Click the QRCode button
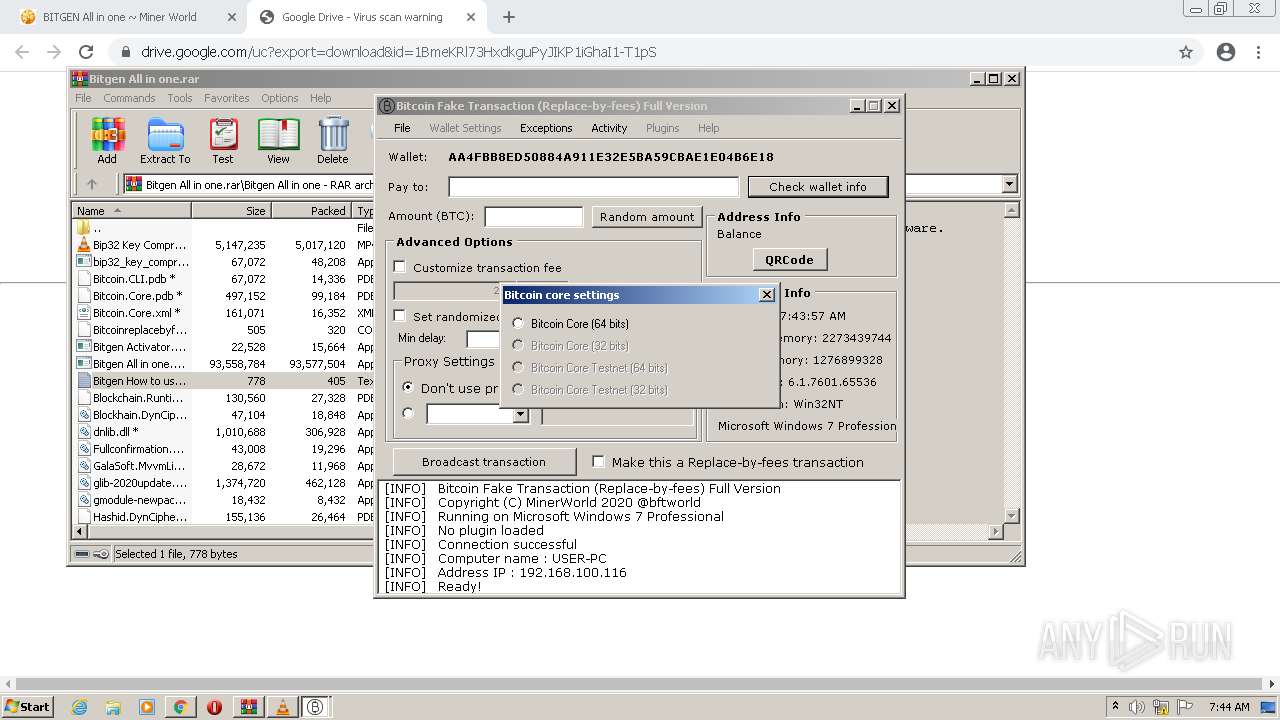This screenshot has width=1280, height=720. (789, 260)
